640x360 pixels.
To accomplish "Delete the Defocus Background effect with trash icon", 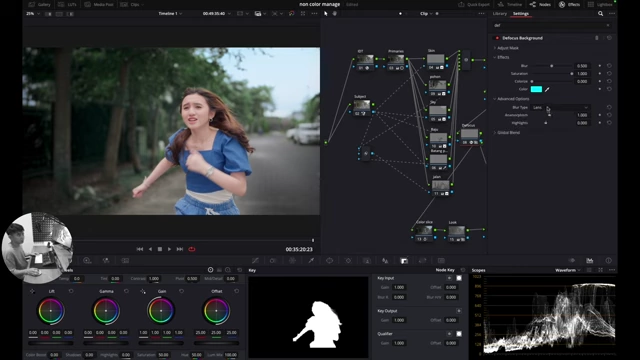I will pos(596,38).
